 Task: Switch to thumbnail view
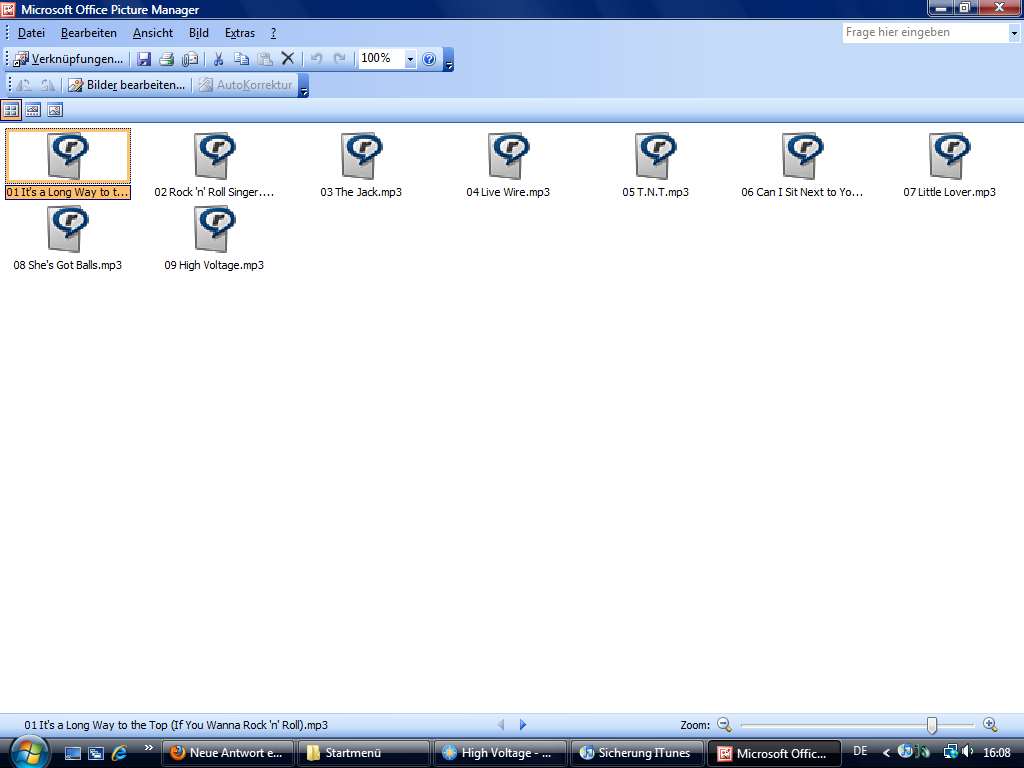[11, 110]
